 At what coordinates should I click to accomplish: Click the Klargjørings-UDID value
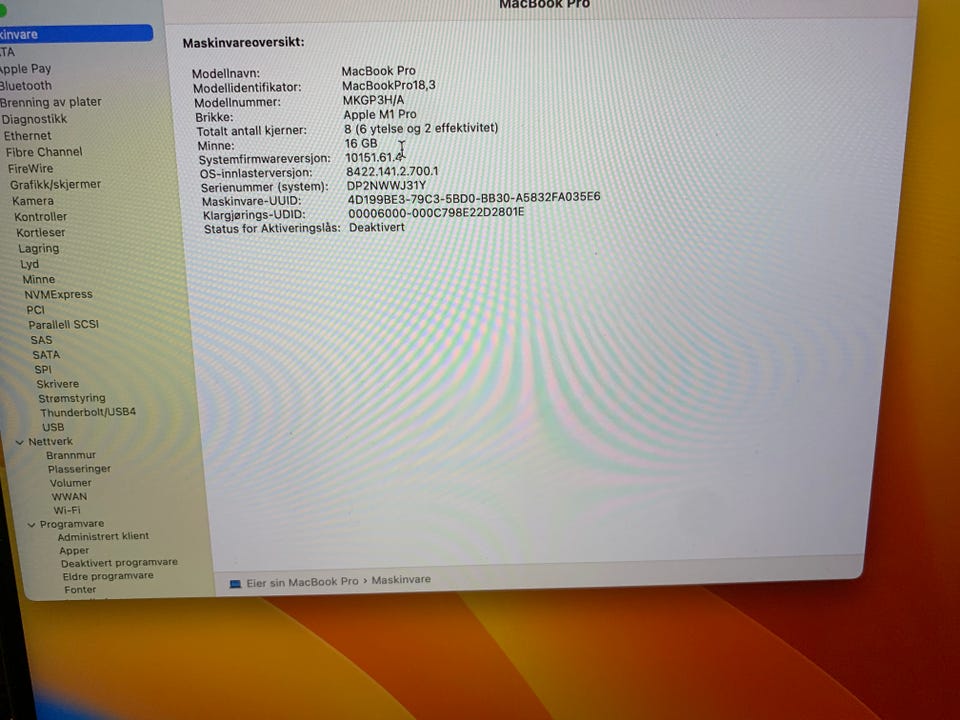[x=437, y=213]
